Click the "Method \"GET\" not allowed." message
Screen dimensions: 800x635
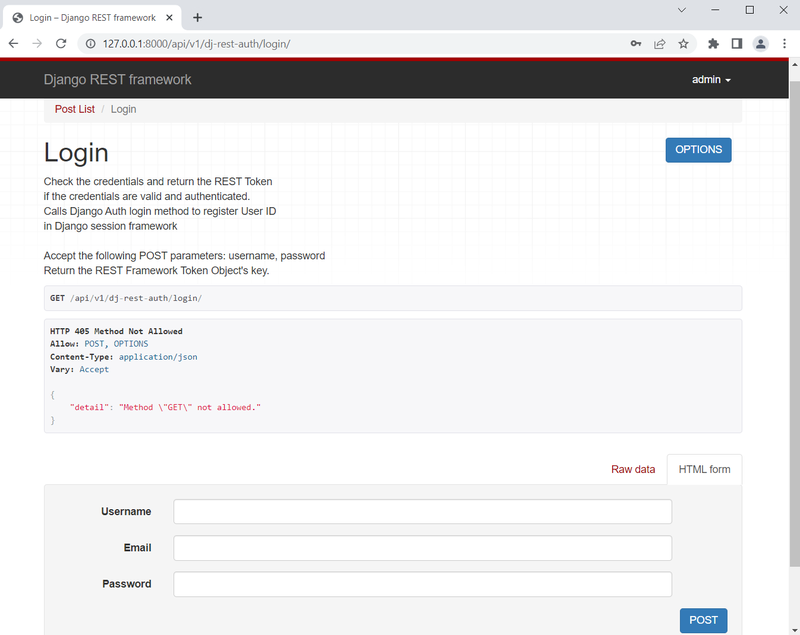(x=190, y=408)
